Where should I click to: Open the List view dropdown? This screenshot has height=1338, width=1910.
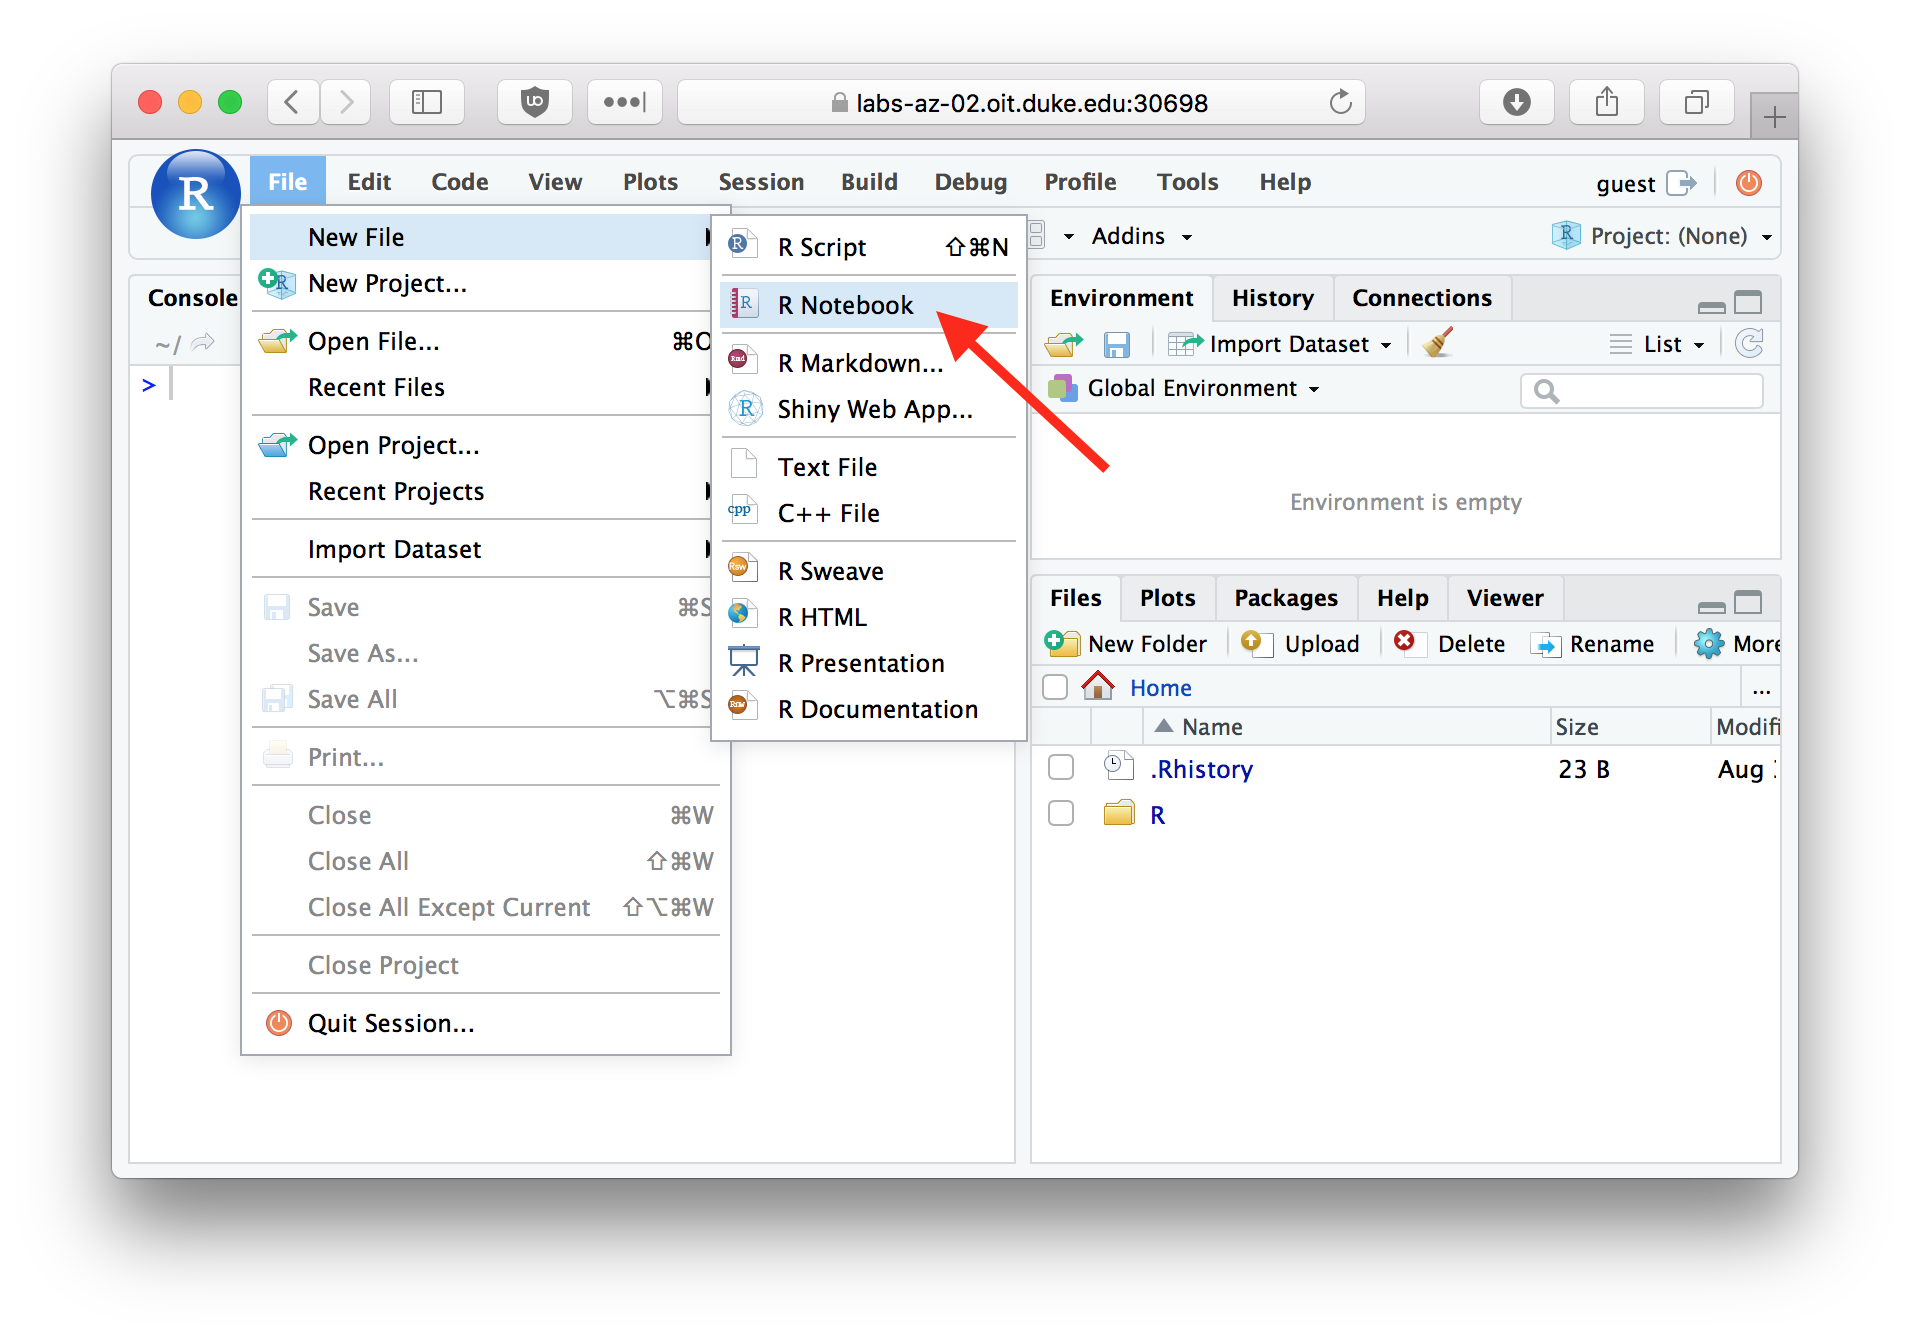pyautogui.click(x=1662, y=344)
